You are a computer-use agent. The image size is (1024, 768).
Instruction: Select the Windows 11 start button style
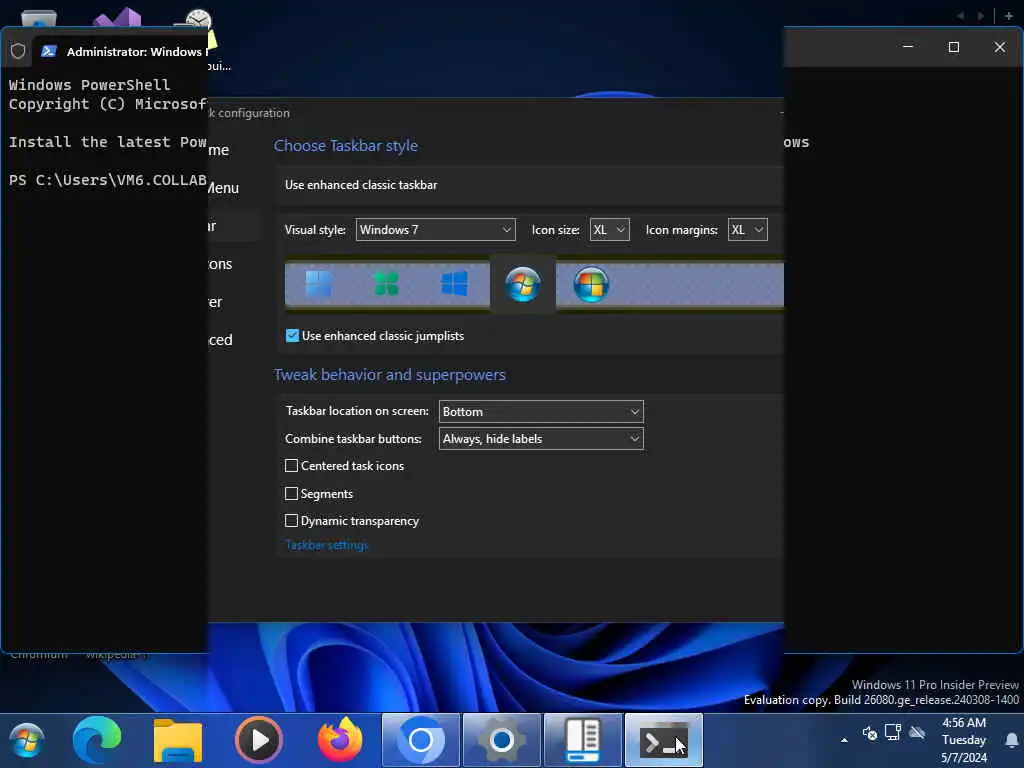pyautogui.click(x=318, y=284)
